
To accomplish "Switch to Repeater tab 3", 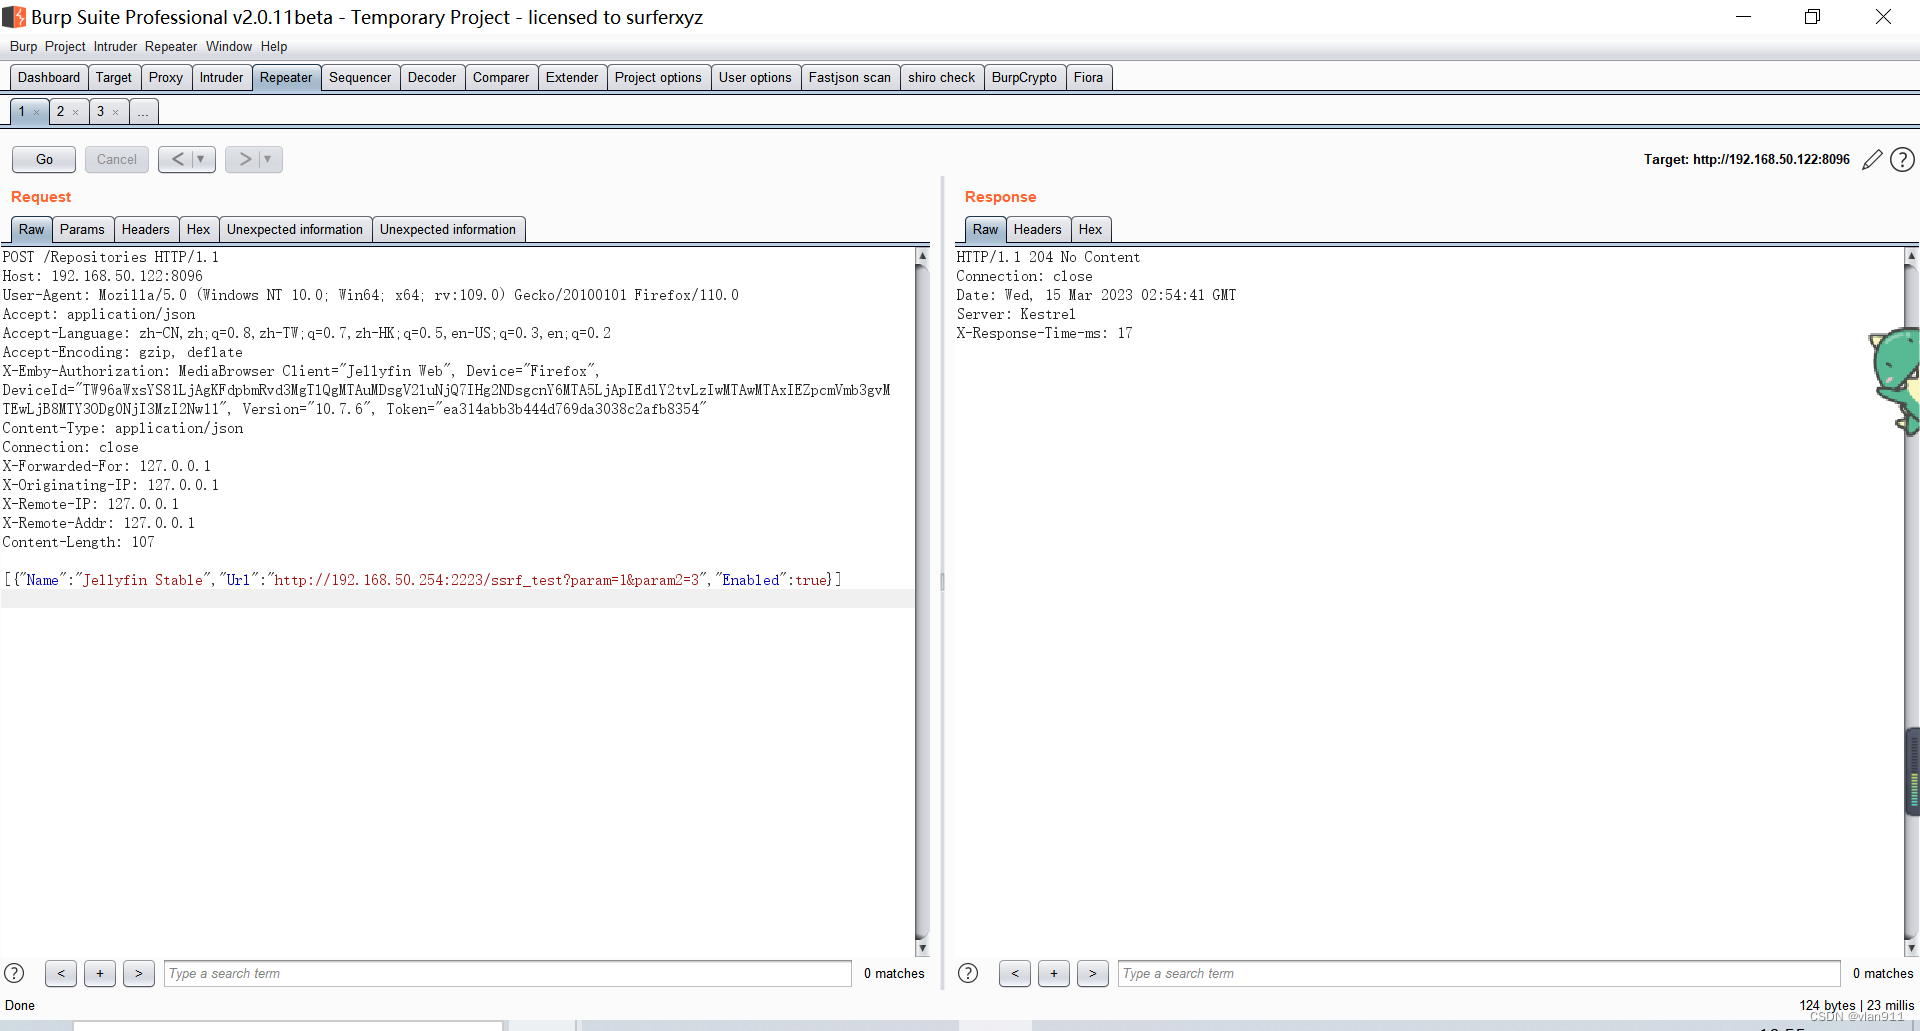I will coord(101,111).
